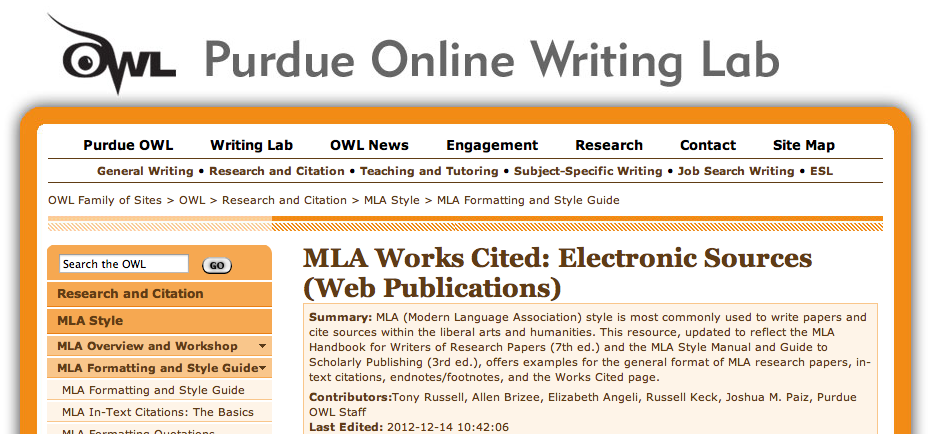The width and height of the screenshot is (932, 434).
Task: Click the MLA Works Cited page heading
Action: click(x=558, y=273)
